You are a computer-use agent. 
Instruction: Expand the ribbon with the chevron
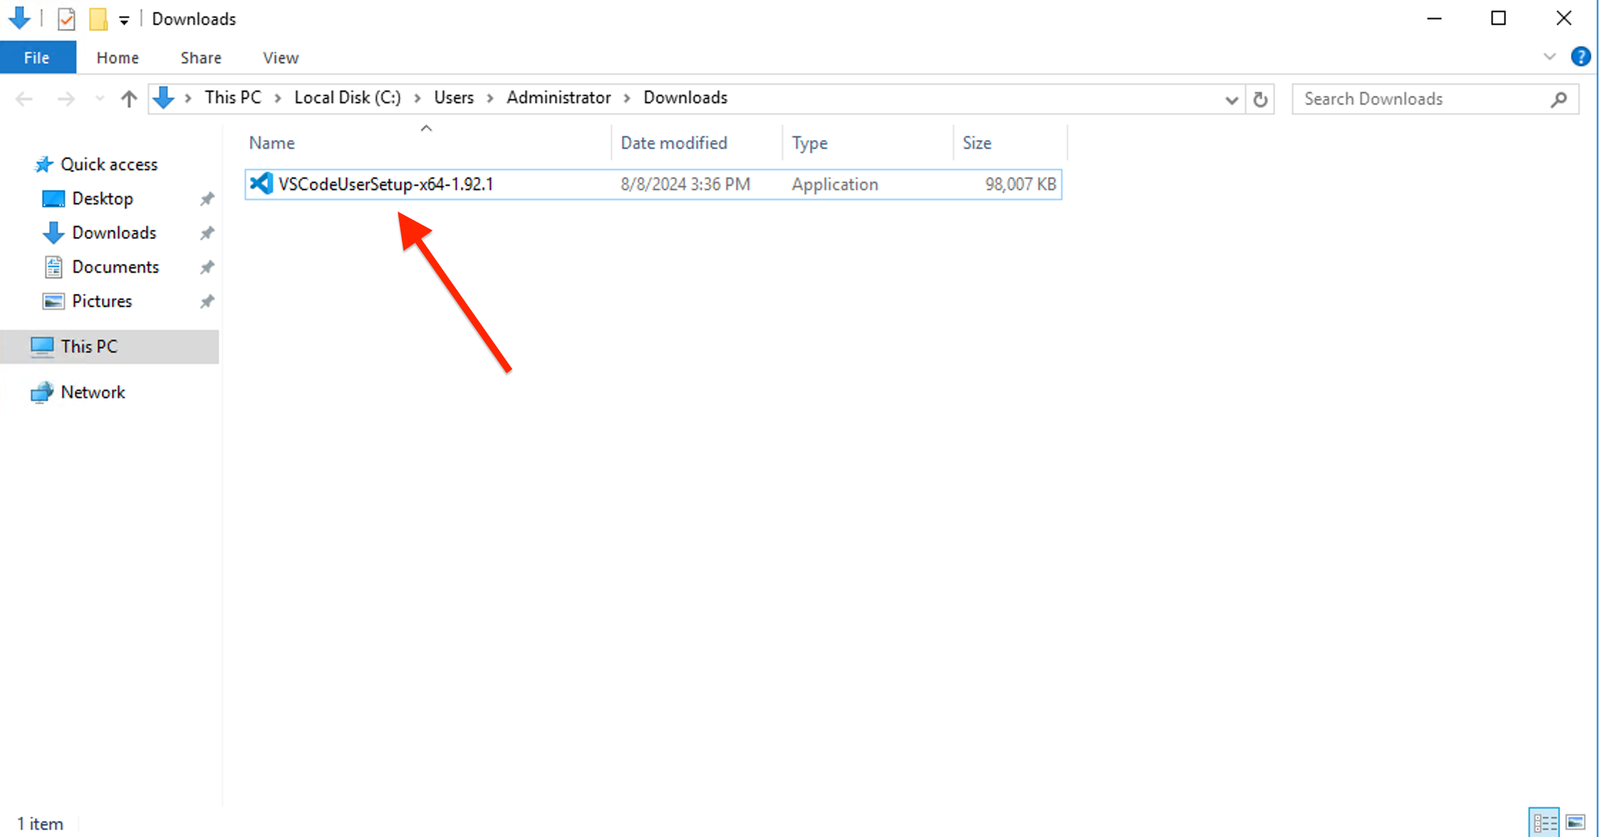click(x=1549, y=57)
